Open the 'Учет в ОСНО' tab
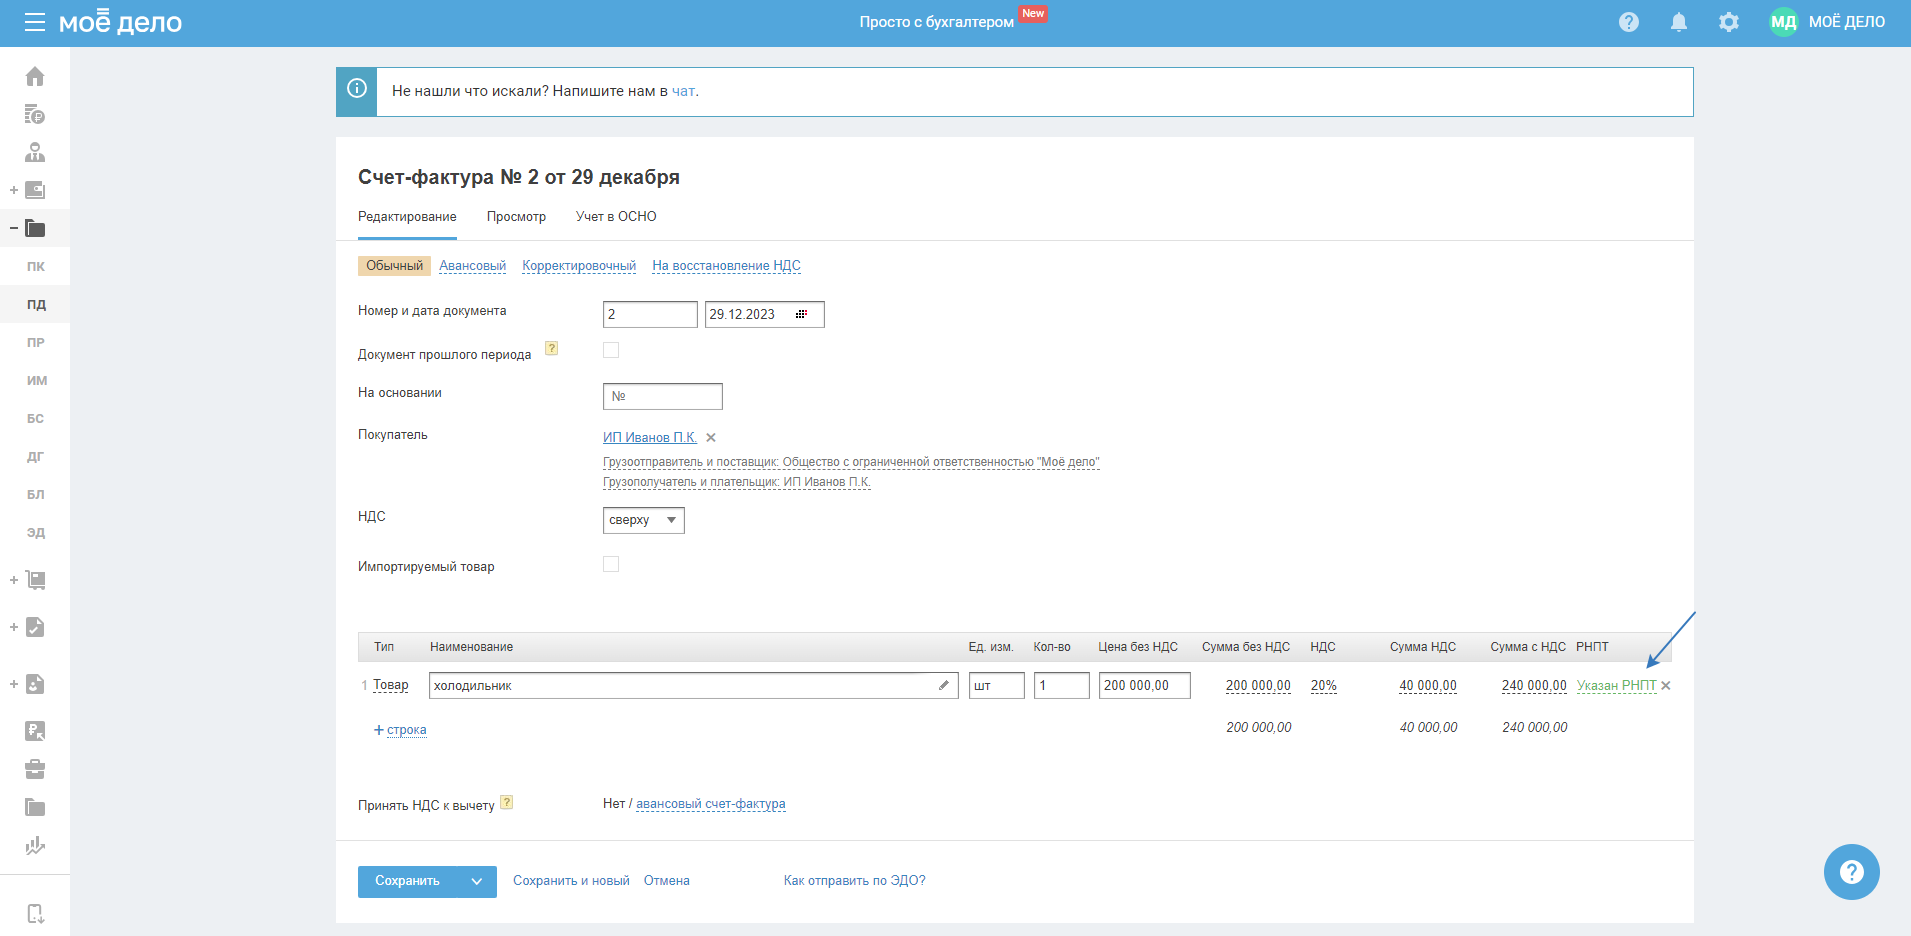 [x=616, y=217]
